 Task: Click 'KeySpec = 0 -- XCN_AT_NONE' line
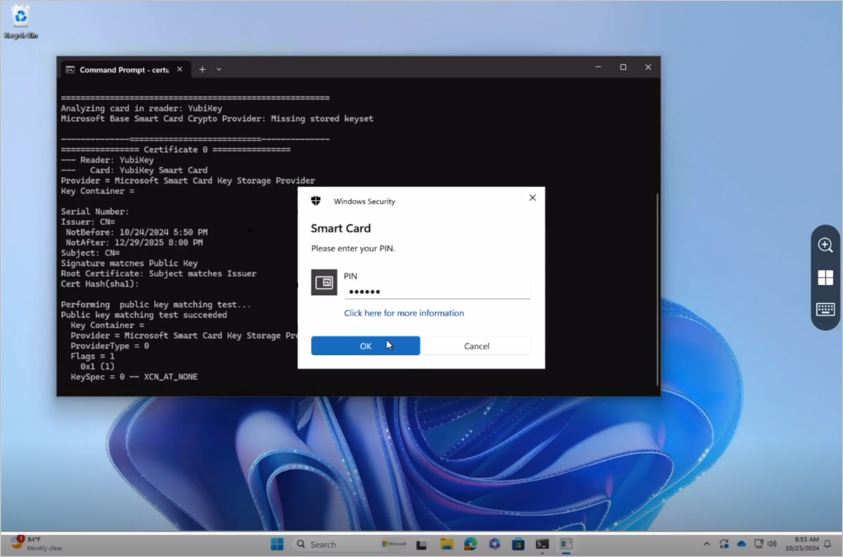click(x=134, y=376)
